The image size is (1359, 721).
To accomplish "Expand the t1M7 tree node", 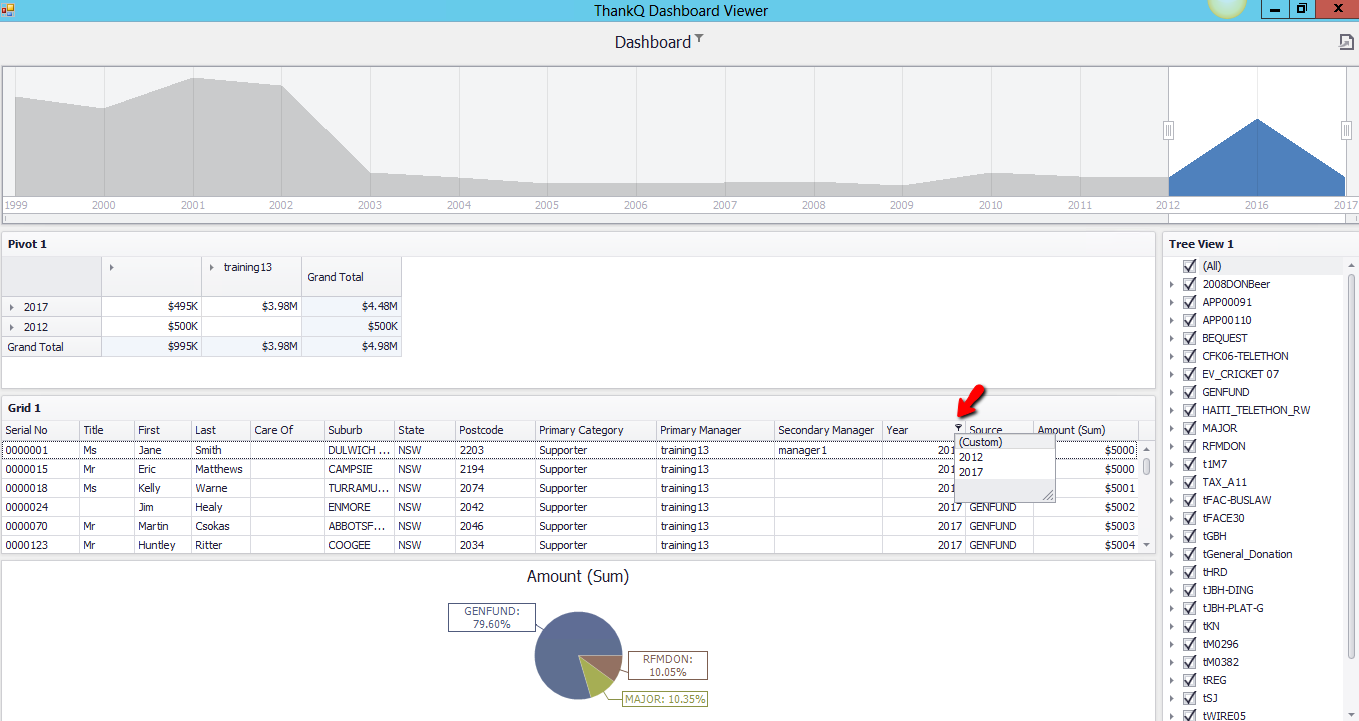I will pyautogui.click(x=1172, y=464).
